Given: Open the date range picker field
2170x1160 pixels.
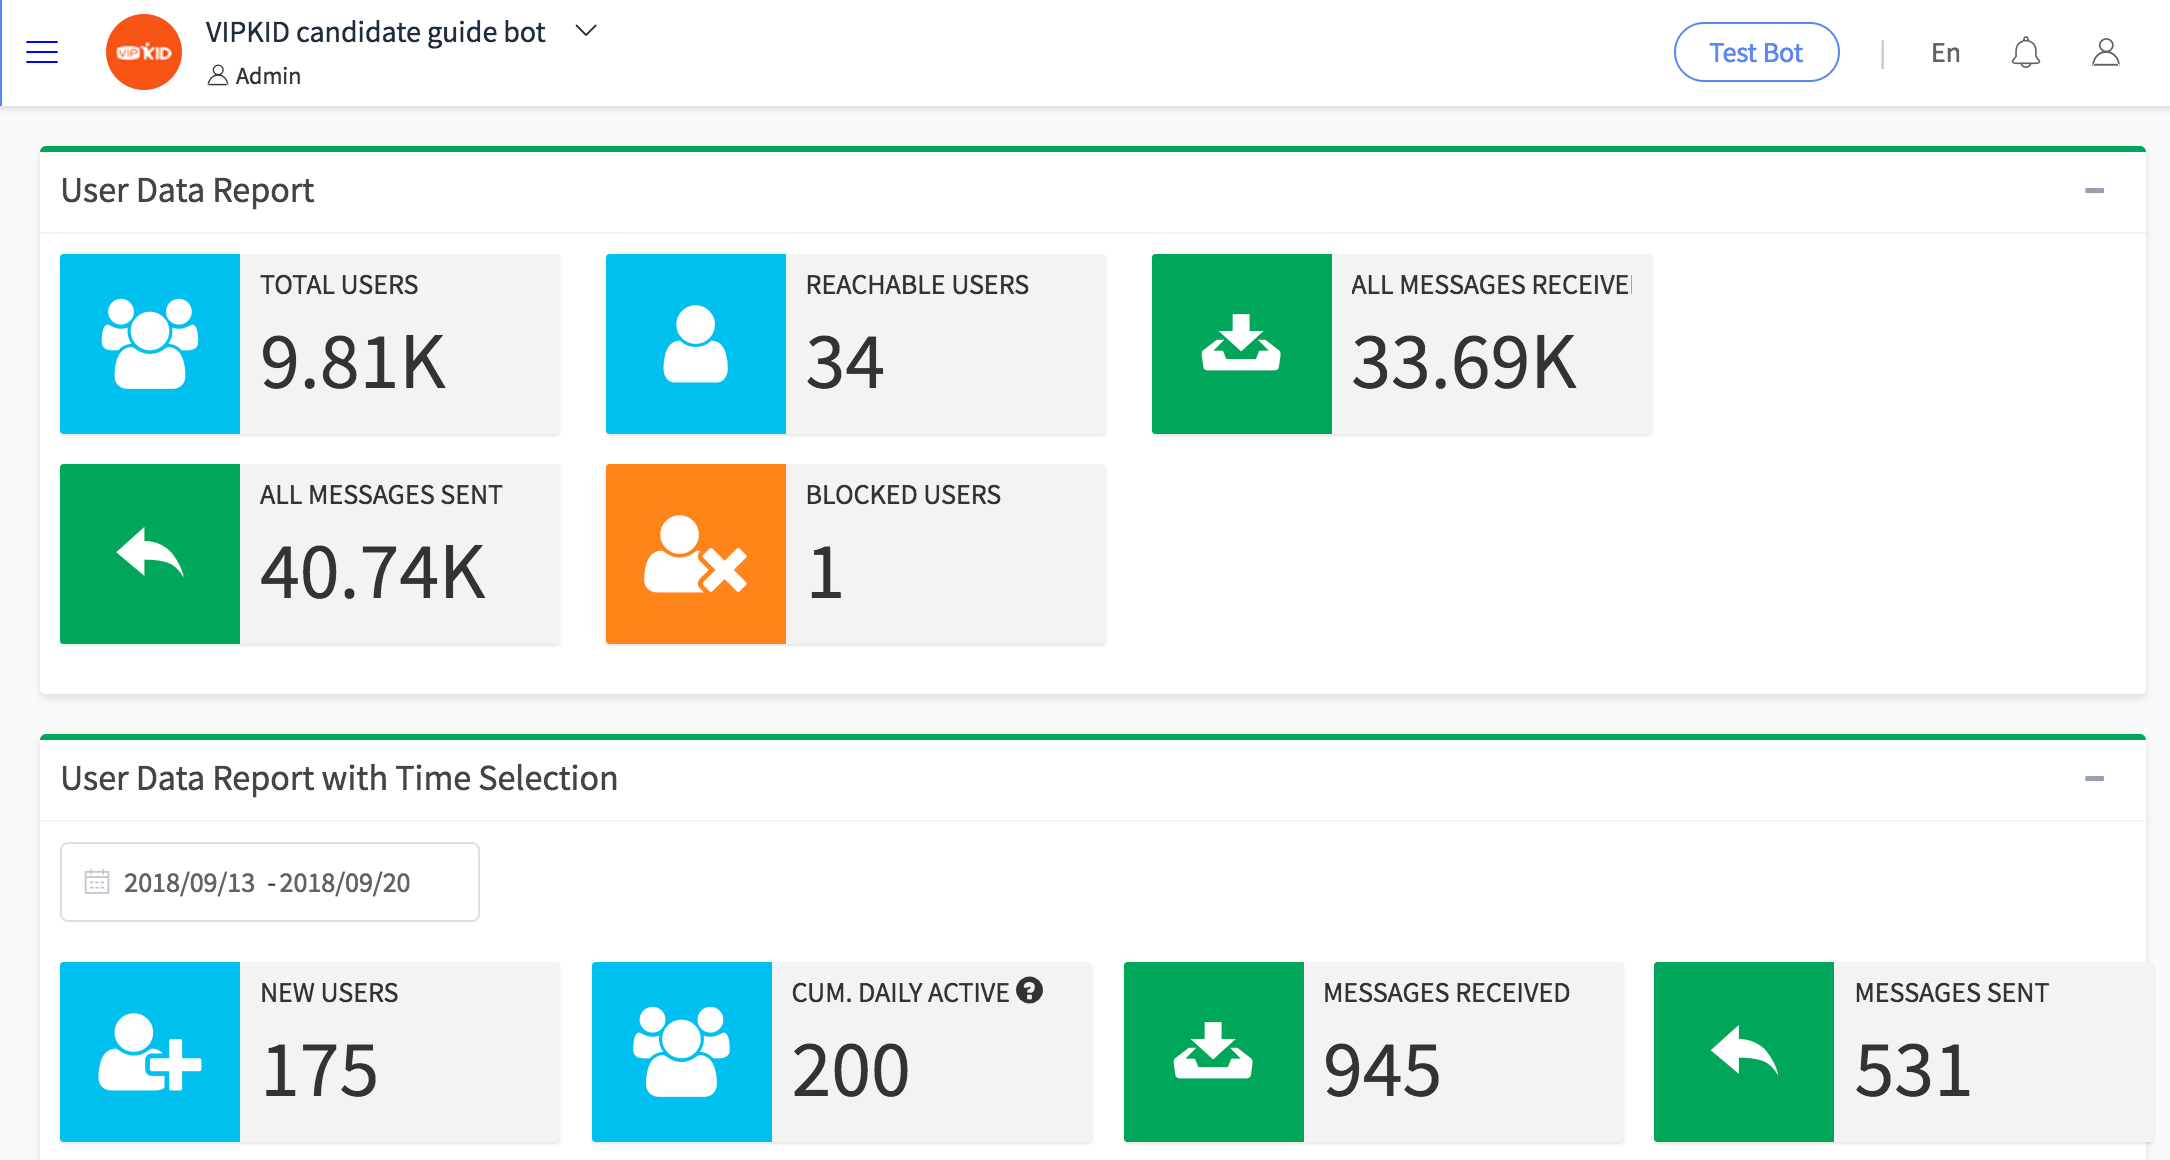Looking at the screenshot, I should [x=270, y=882].
